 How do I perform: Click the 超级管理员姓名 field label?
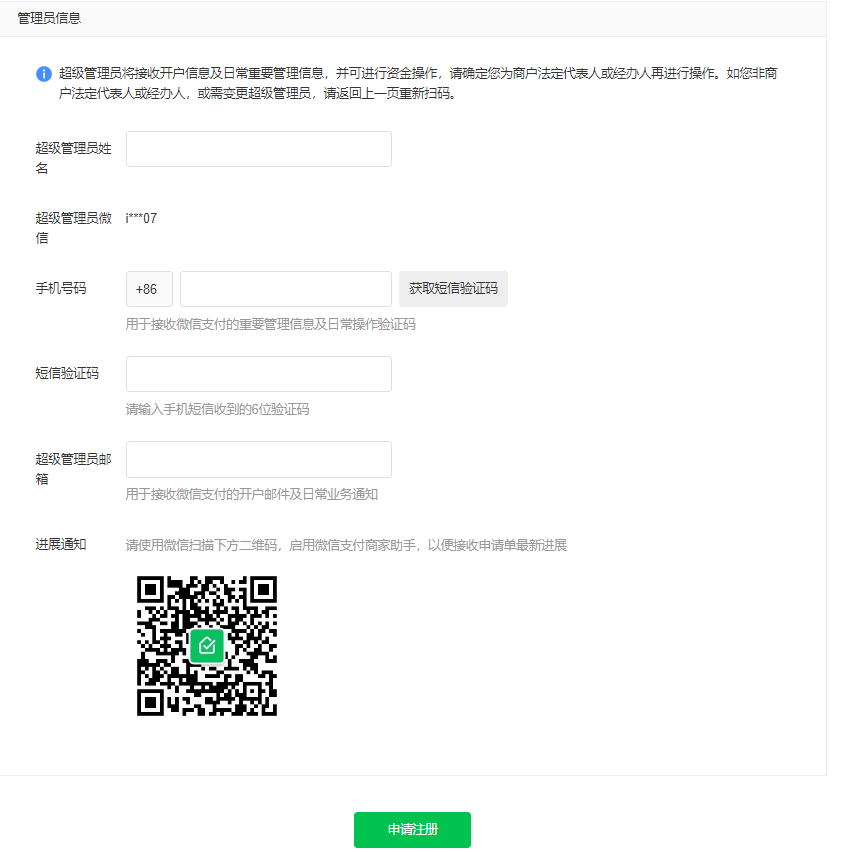tap(74, 158)
